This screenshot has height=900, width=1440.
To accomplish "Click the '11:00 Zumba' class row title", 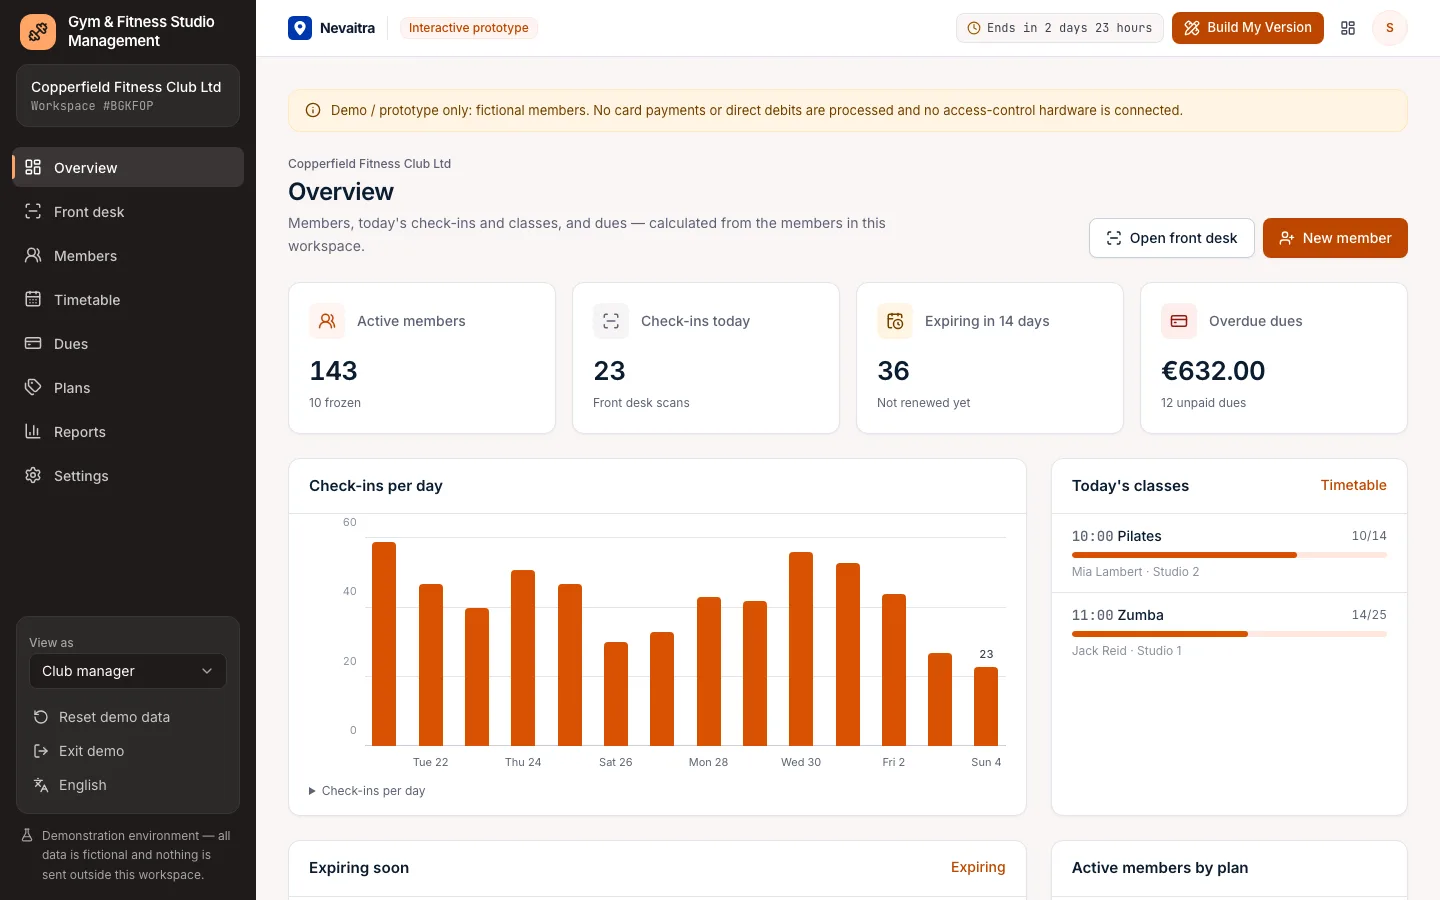I will [1118, 615].
